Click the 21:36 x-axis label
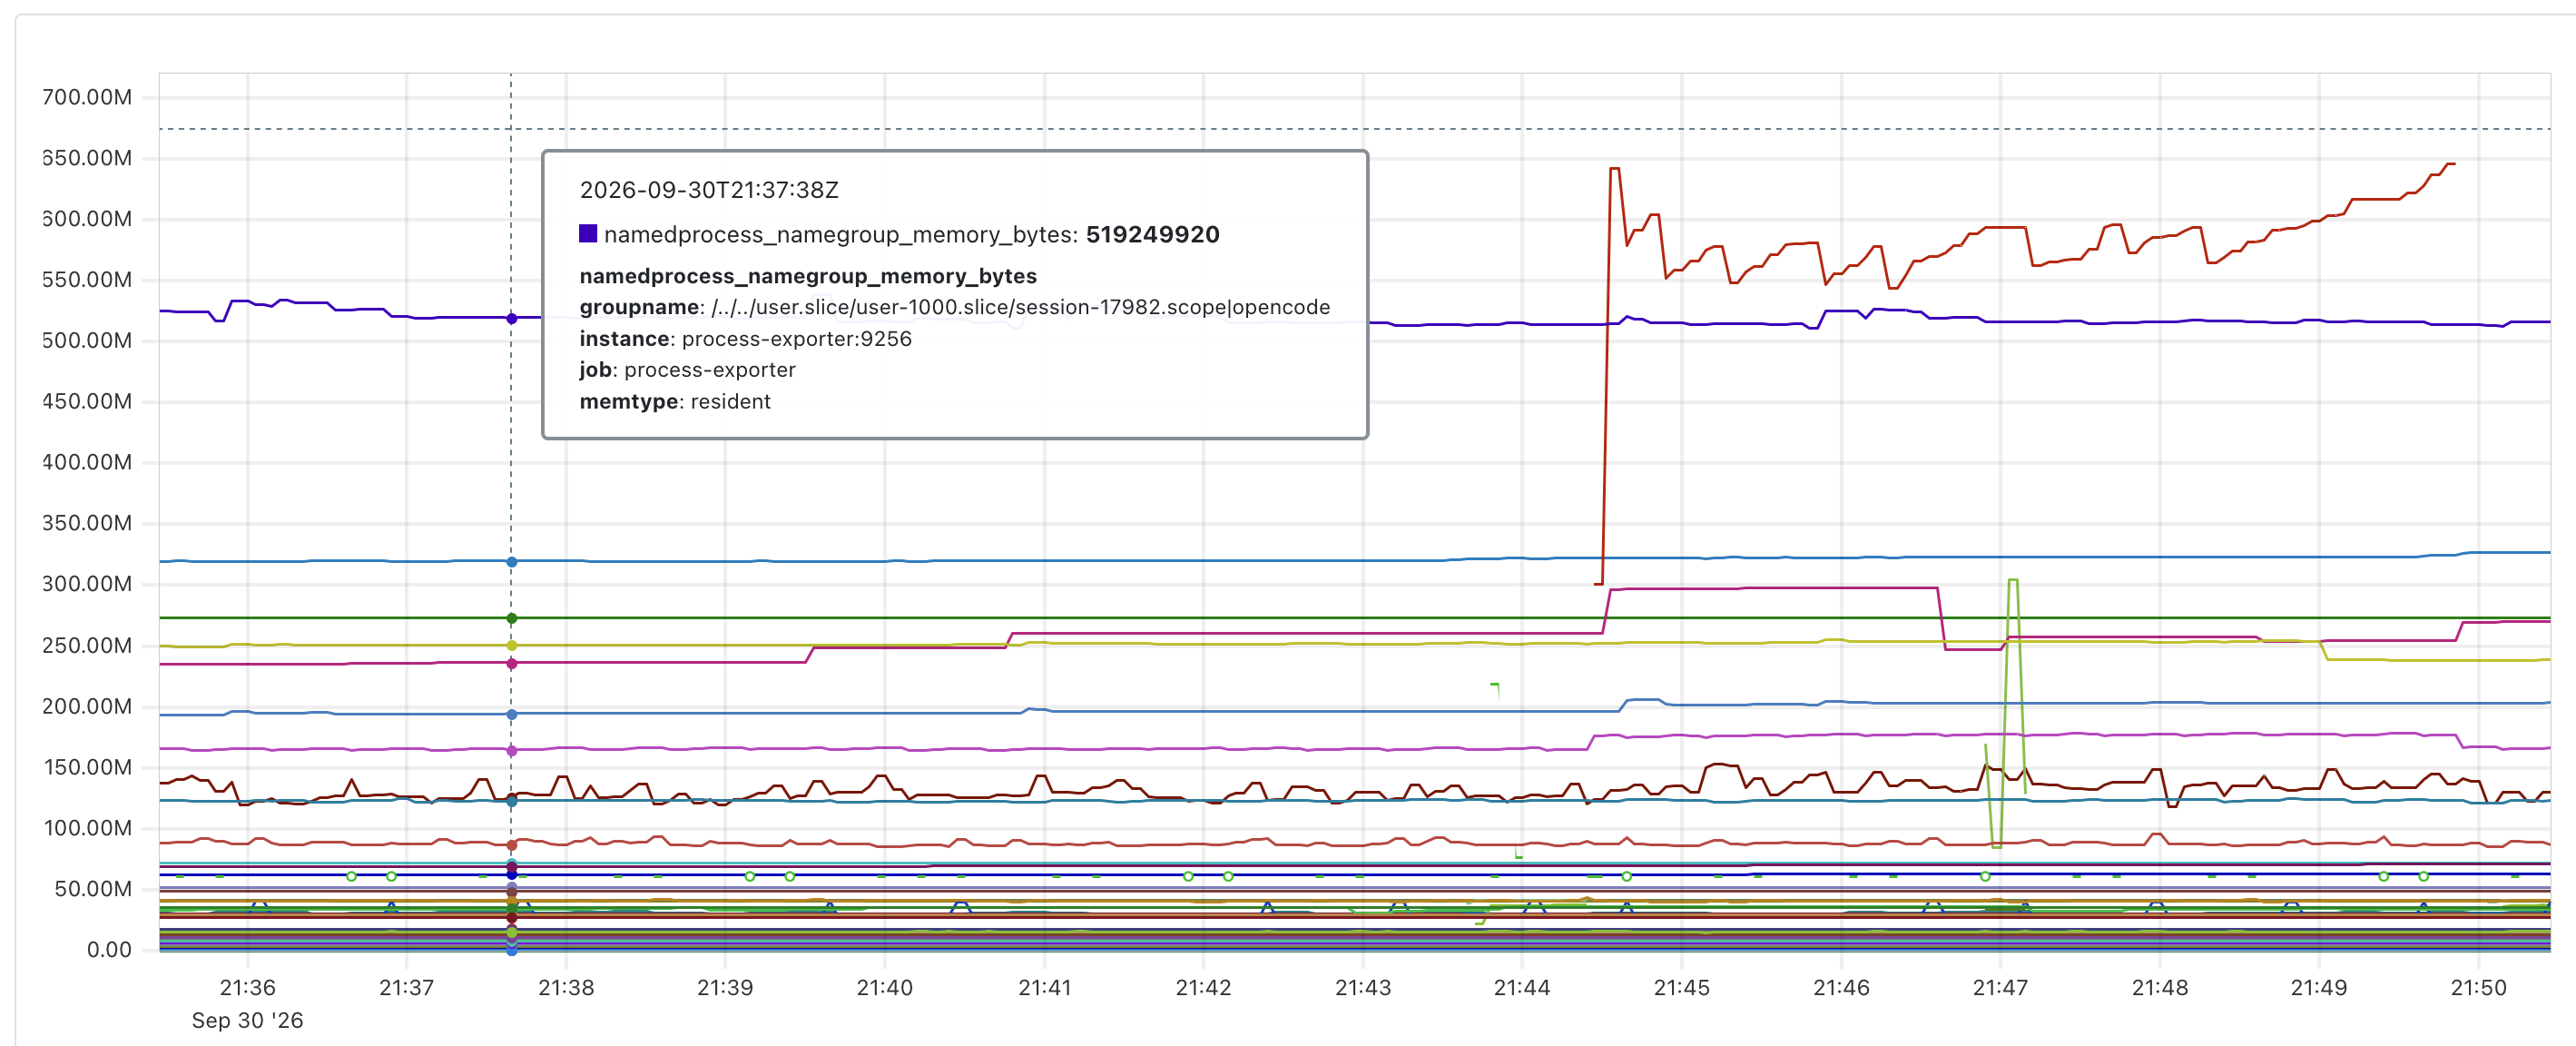The width and height of the screenshot is (2576, 1046). [247, 987]
